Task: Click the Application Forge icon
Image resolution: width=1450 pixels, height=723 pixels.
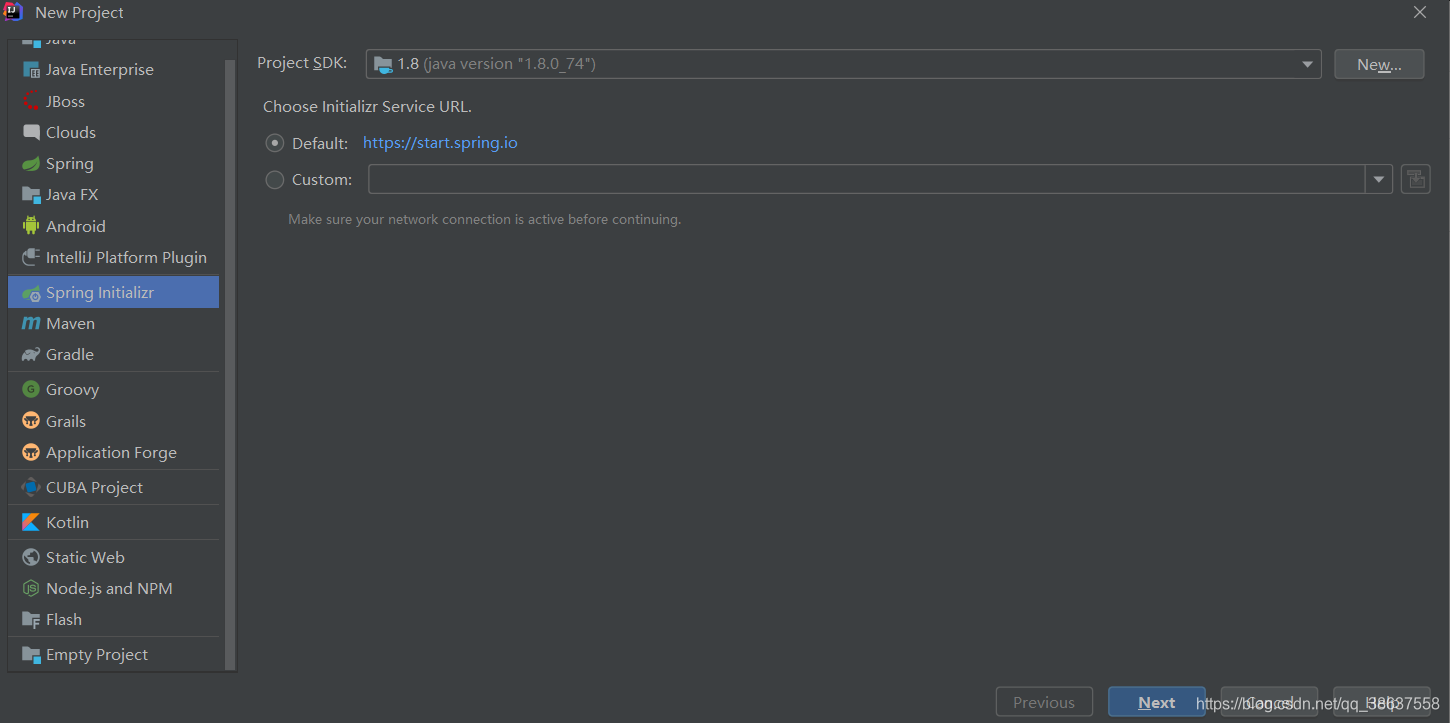Action: (31, 452)
